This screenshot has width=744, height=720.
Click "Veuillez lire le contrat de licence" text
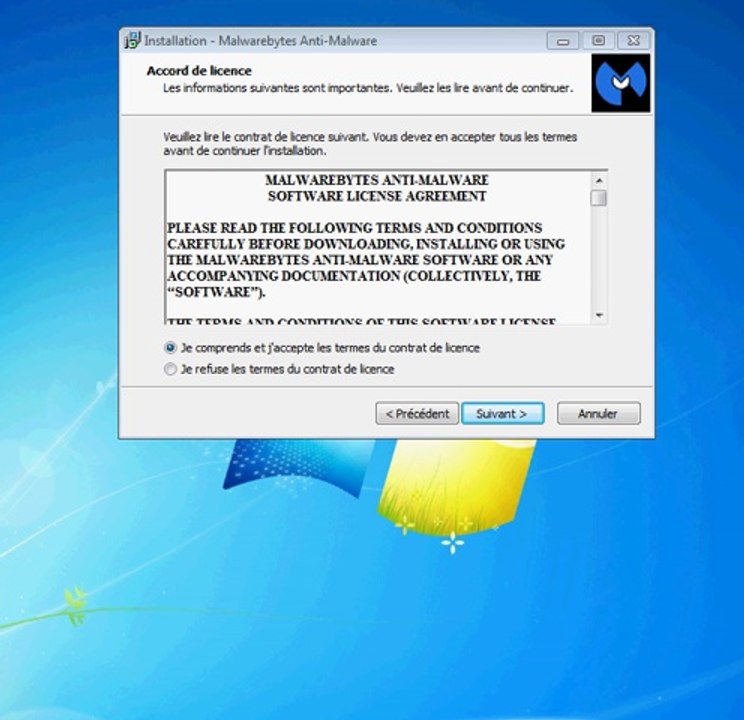(370, 144)
